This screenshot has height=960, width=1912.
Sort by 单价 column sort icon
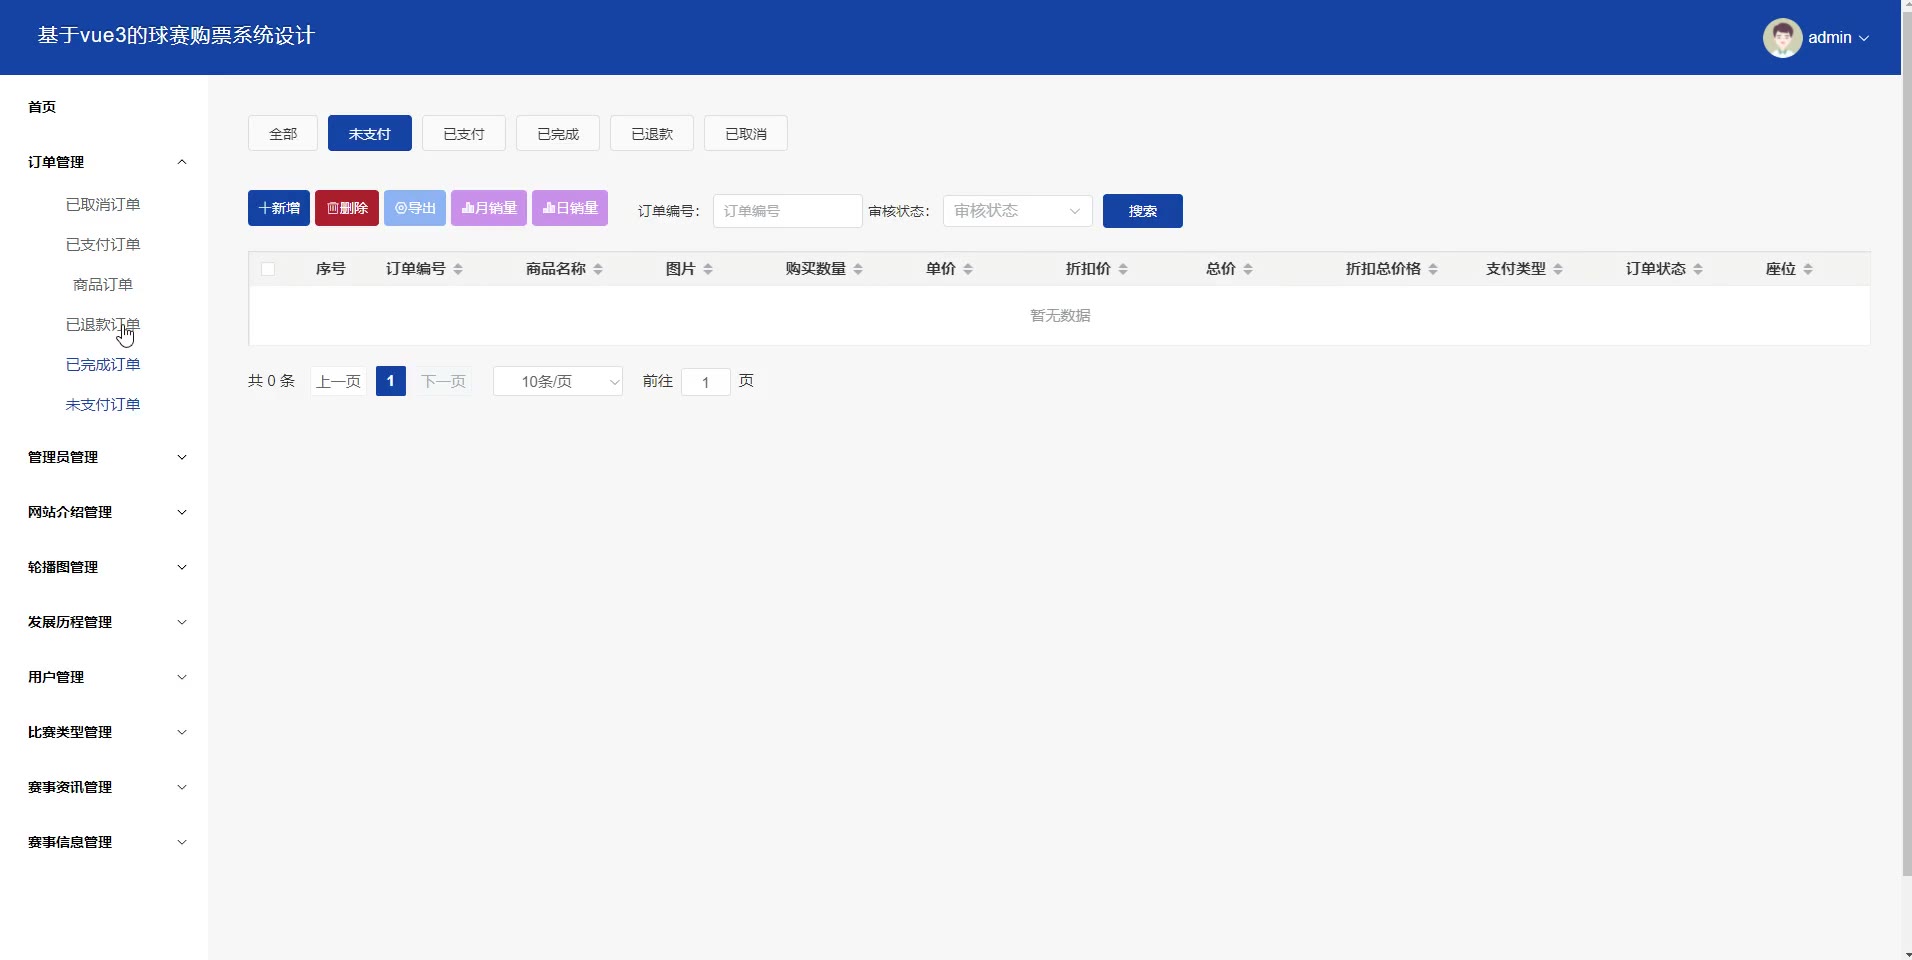(968, 269)
